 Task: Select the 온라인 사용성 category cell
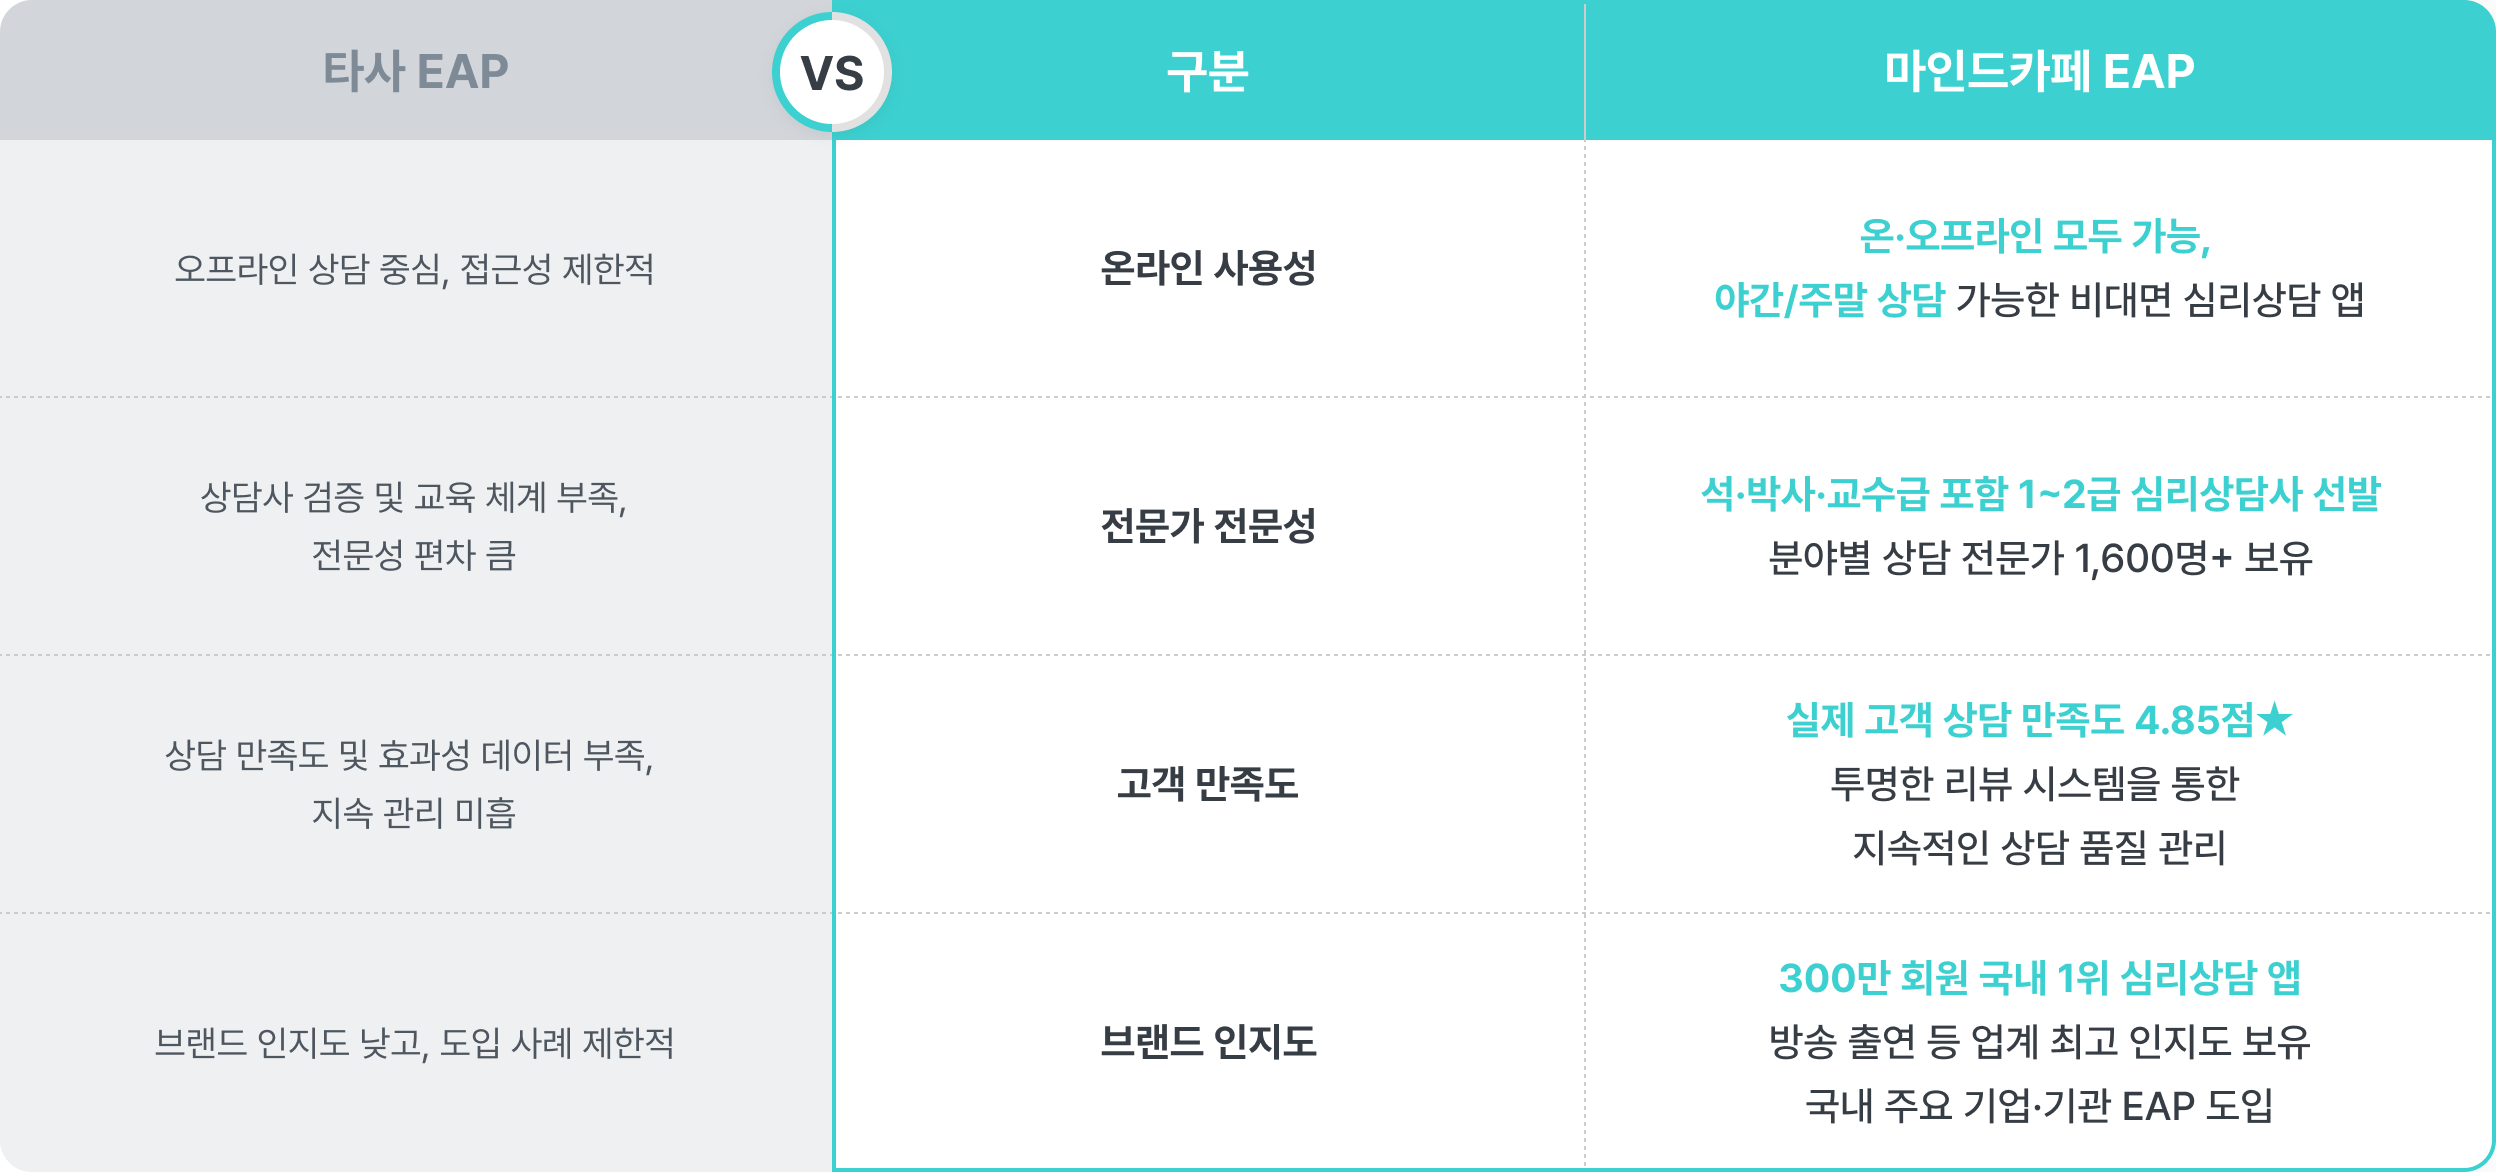(1208, 268)
